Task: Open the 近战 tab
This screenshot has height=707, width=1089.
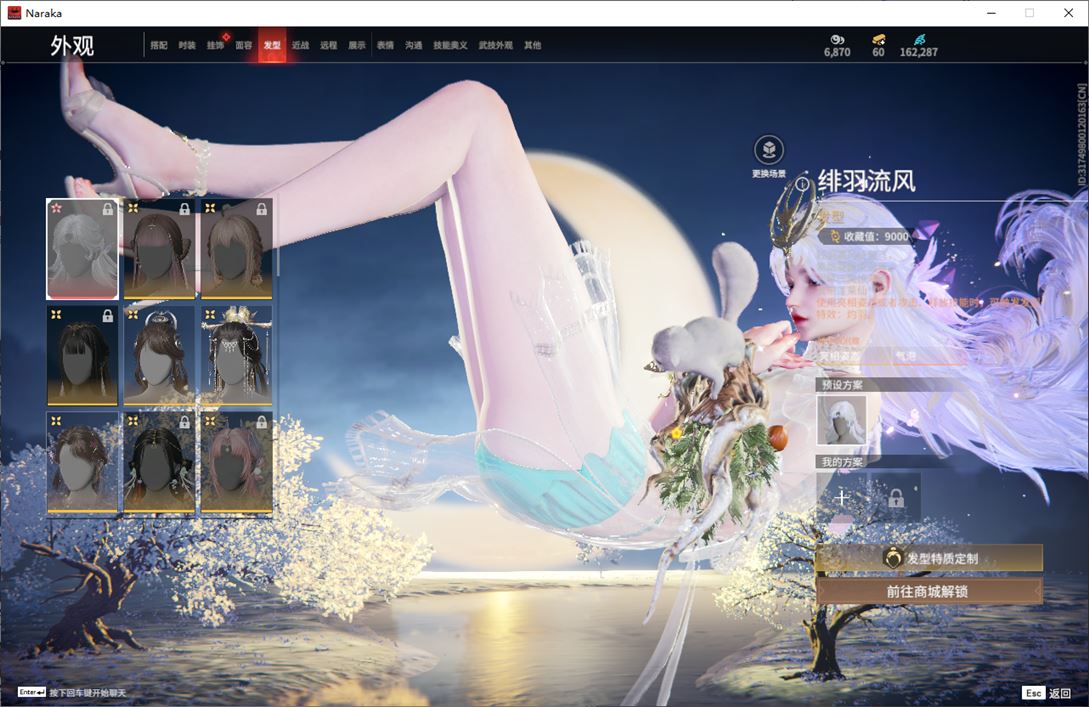Action: pos(300,45)
